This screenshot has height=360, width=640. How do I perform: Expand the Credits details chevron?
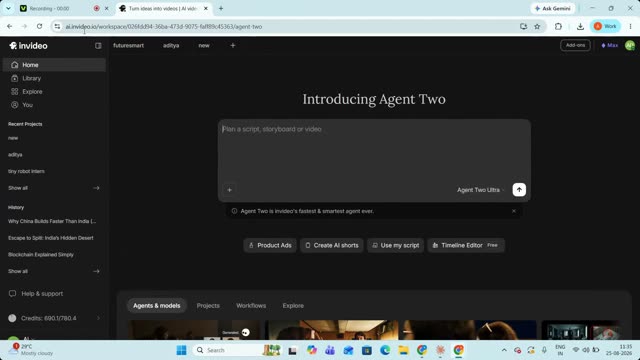click(x=98, y=318)
